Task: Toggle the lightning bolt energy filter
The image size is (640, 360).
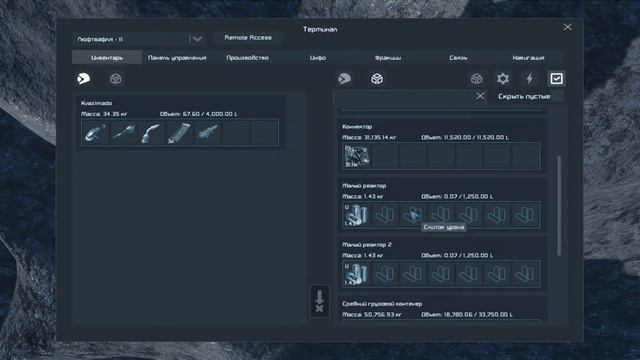Action: click(529, 79)
